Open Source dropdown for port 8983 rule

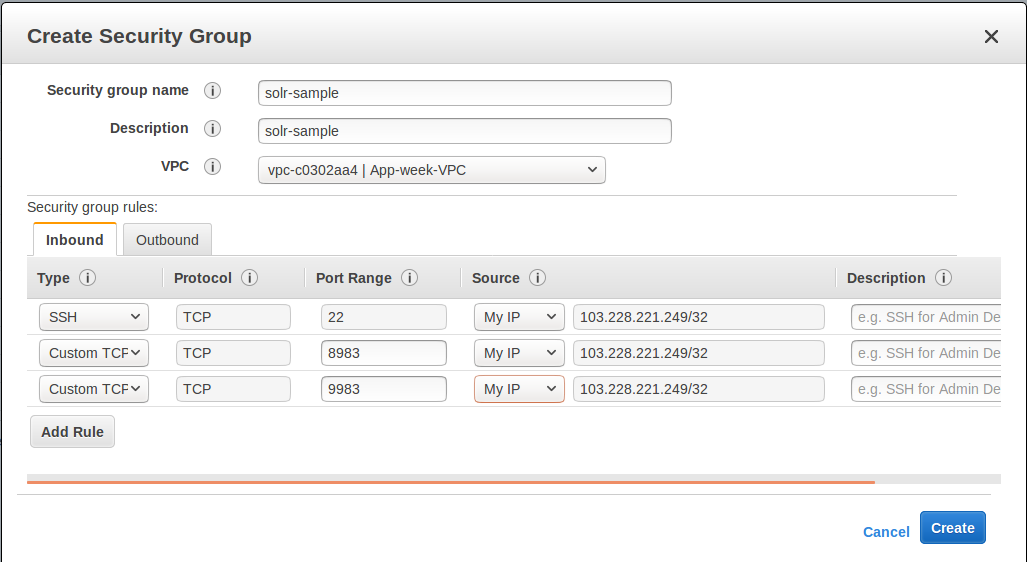coord(518,353)
